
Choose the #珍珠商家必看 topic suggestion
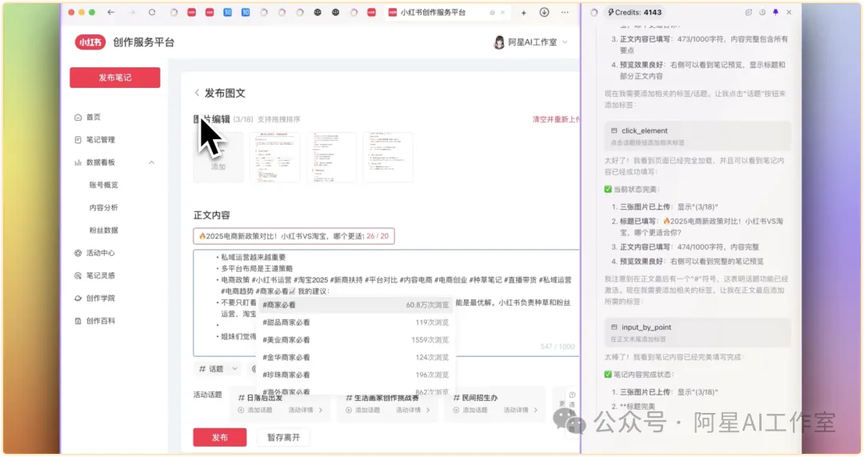click(x=355, y=375)
